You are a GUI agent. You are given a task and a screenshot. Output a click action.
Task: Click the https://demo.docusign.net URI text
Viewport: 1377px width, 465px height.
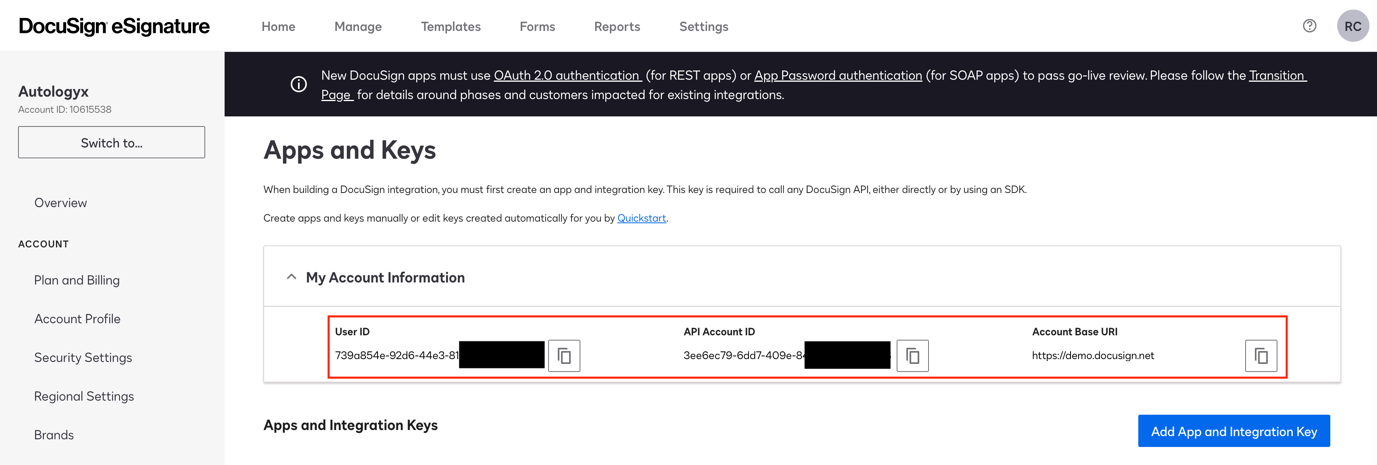pyautogui.click(x=1093, y=356)
